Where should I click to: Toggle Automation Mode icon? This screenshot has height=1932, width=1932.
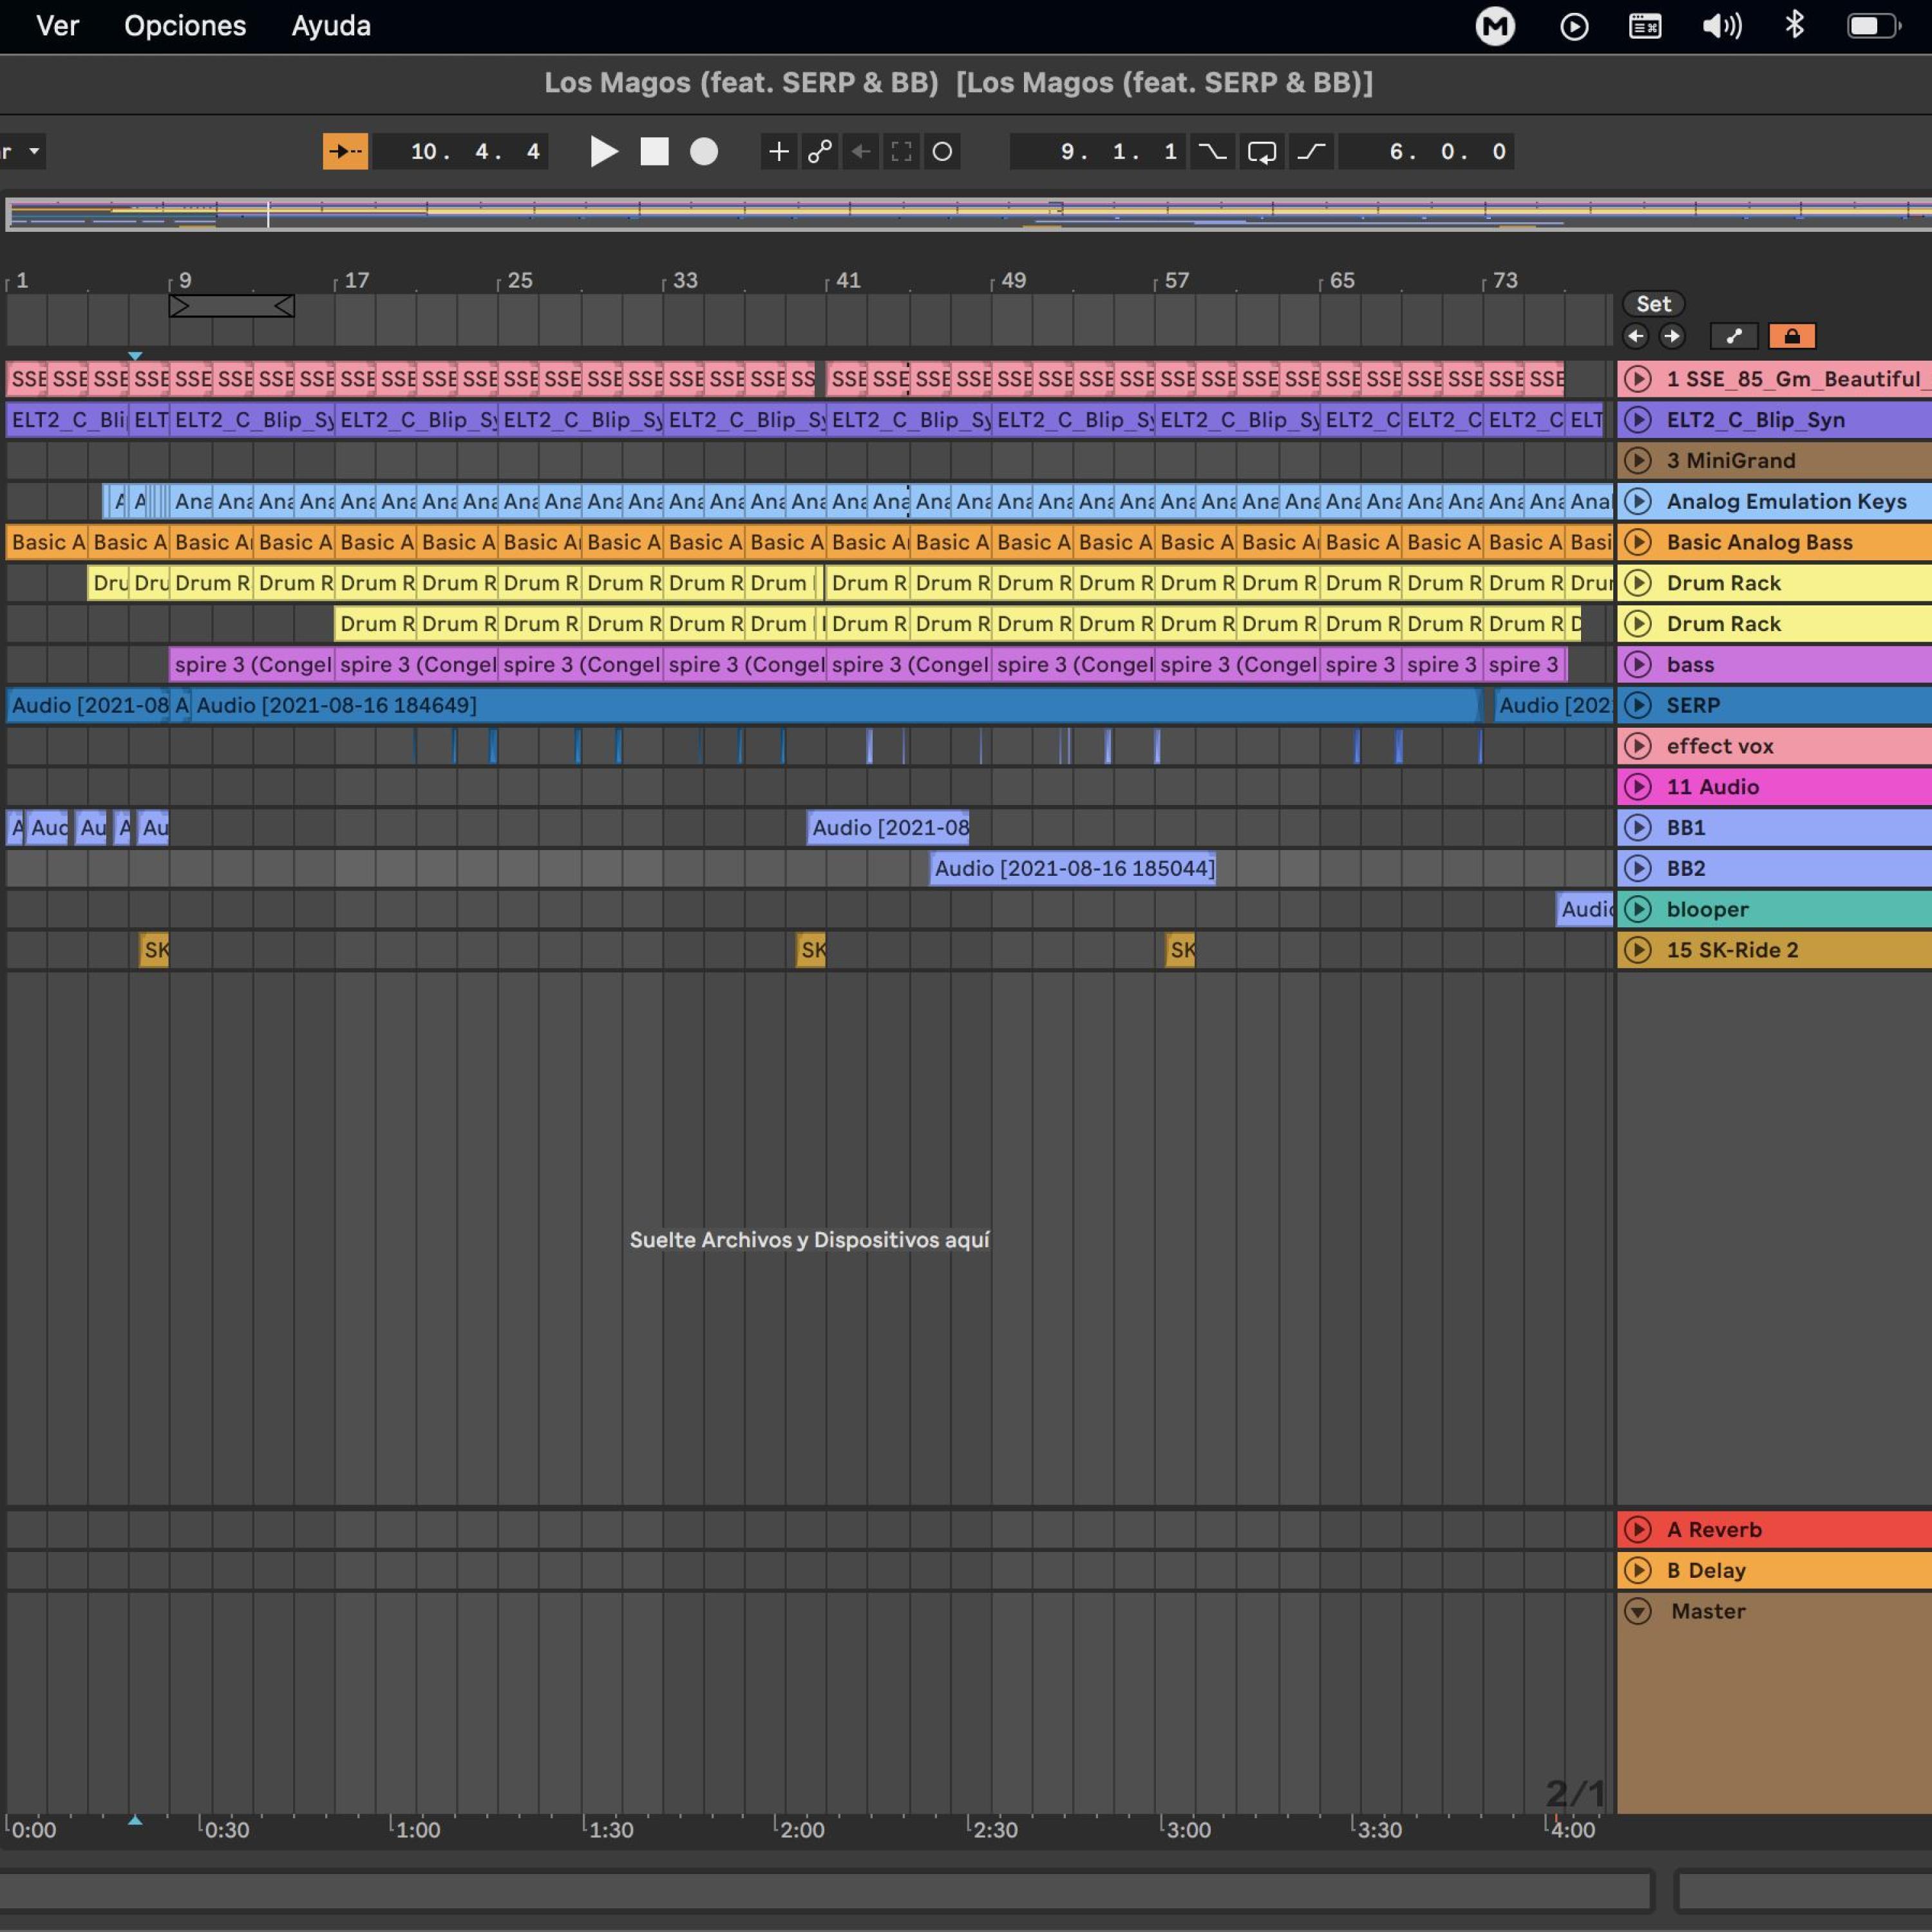click(1734, 336)
